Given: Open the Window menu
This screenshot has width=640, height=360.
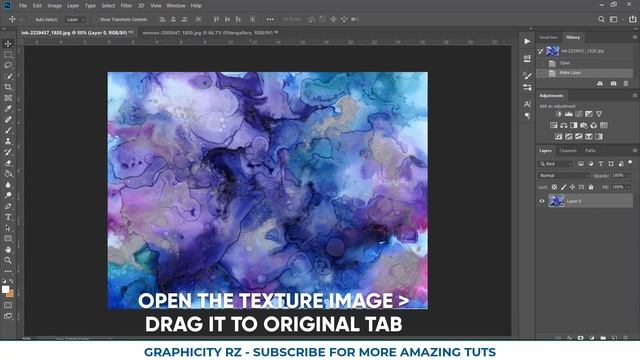Looking at the screenshot, I should pyautogui.click(x=176, y=6).
